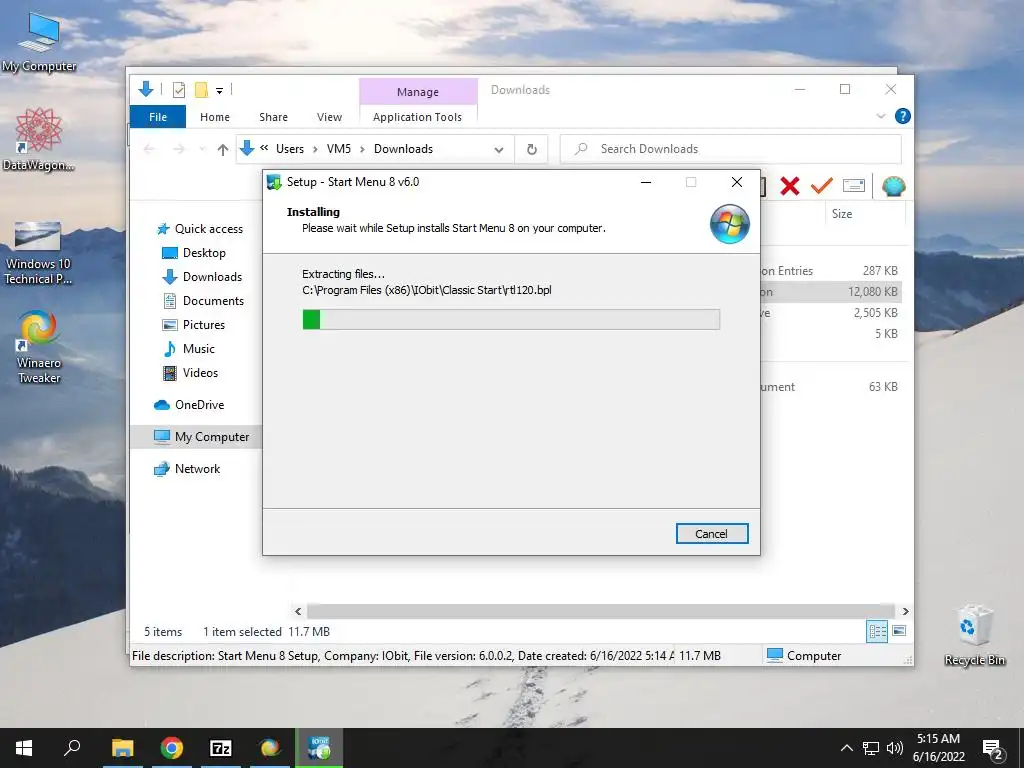Image resolution: width=1024 pixels, height=768 pixels.
Task: Click Properties icon in quick access toolbar
Action: [x=178, y=90]
